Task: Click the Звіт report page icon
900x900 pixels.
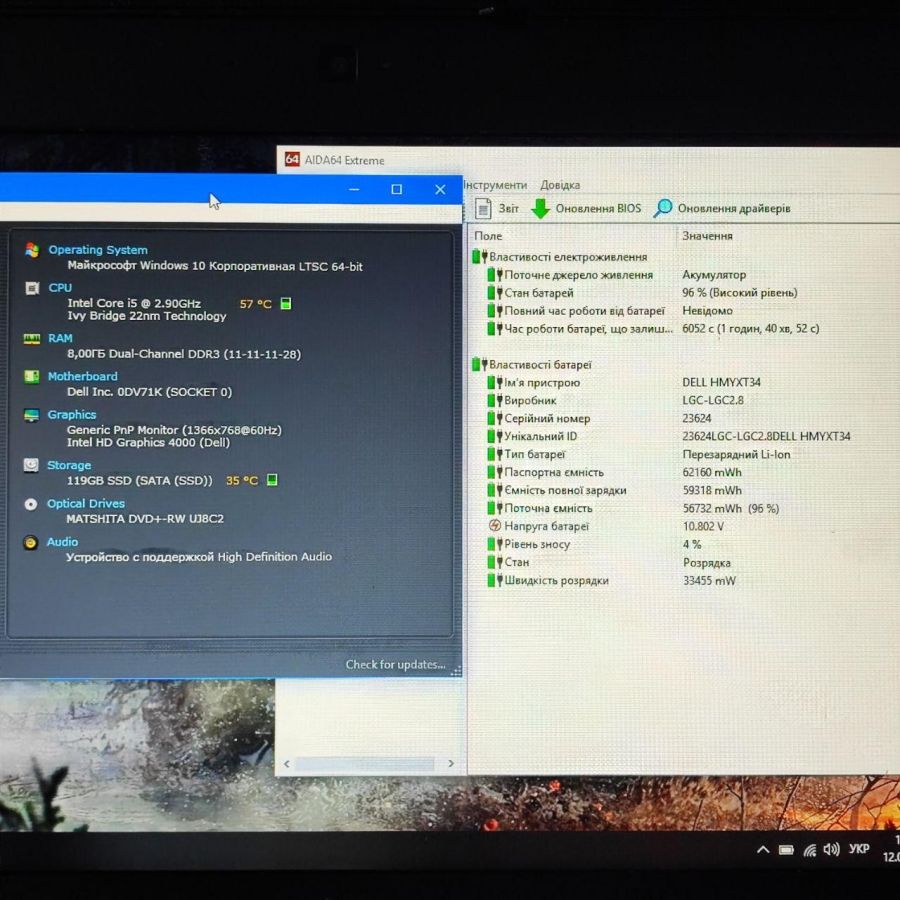Action: point(483,208)
